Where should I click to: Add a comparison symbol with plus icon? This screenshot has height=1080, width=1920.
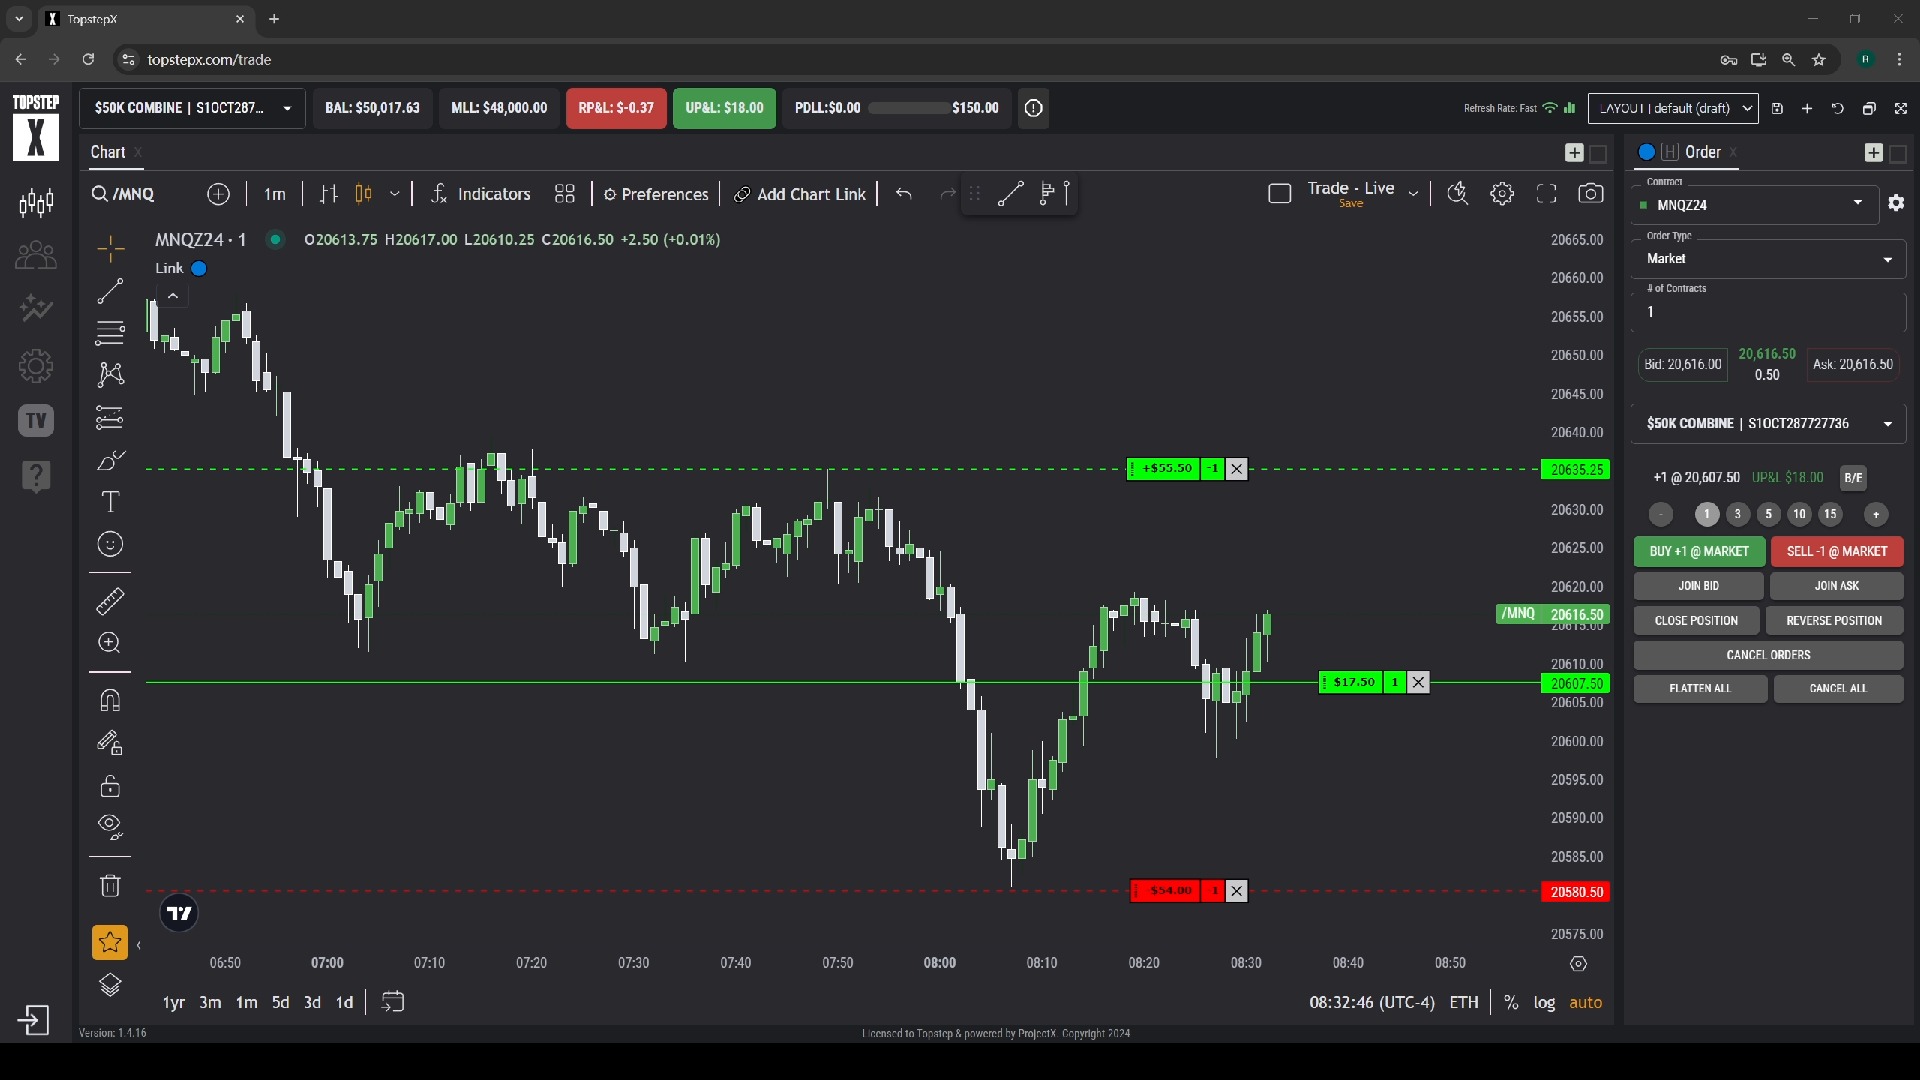click(x=218, y=194)
